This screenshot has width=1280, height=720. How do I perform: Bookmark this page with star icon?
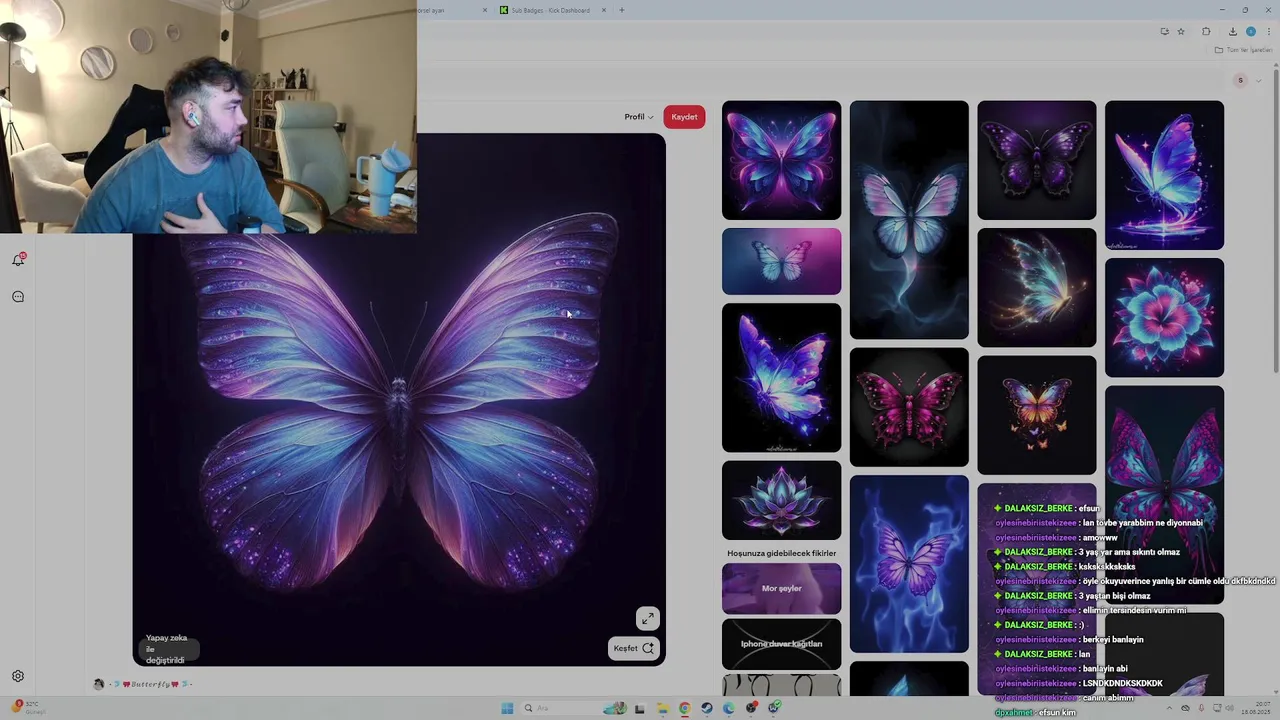[x=1181, y=32]
